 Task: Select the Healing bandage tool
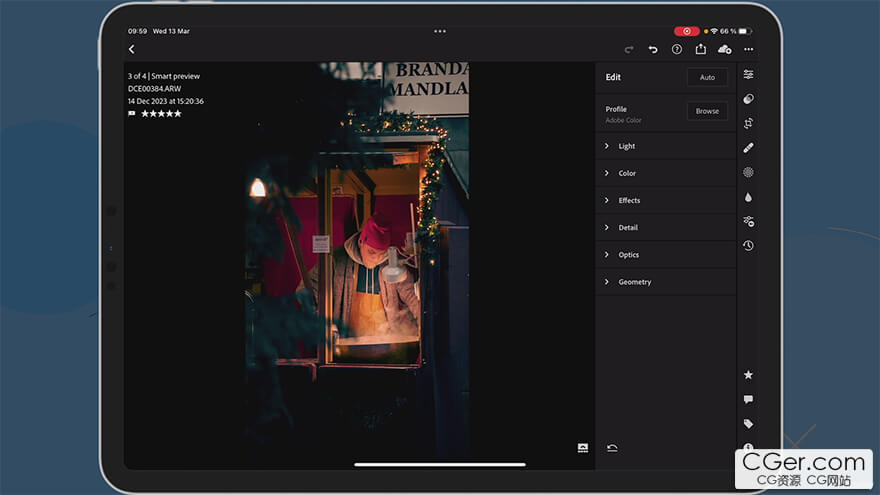tap(748, 148)
